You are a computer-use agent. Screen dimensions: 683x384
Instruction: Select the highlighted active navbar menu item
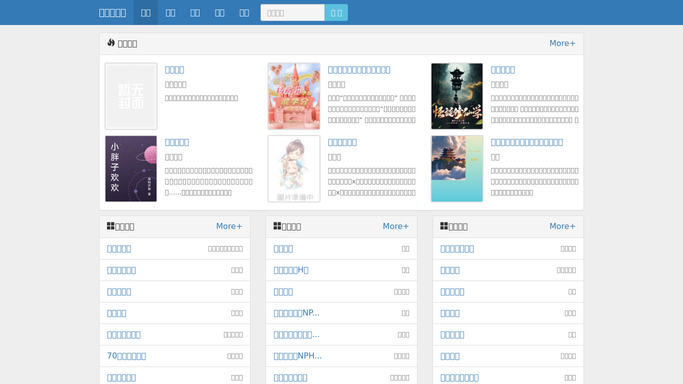(145, 13)
